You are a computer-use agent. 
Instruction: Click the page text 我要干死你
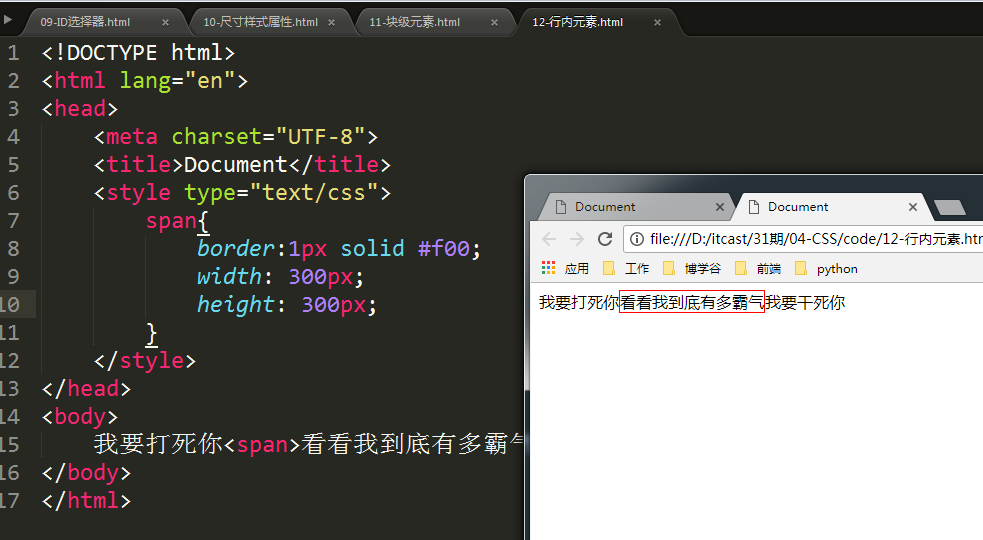[805, 302]
